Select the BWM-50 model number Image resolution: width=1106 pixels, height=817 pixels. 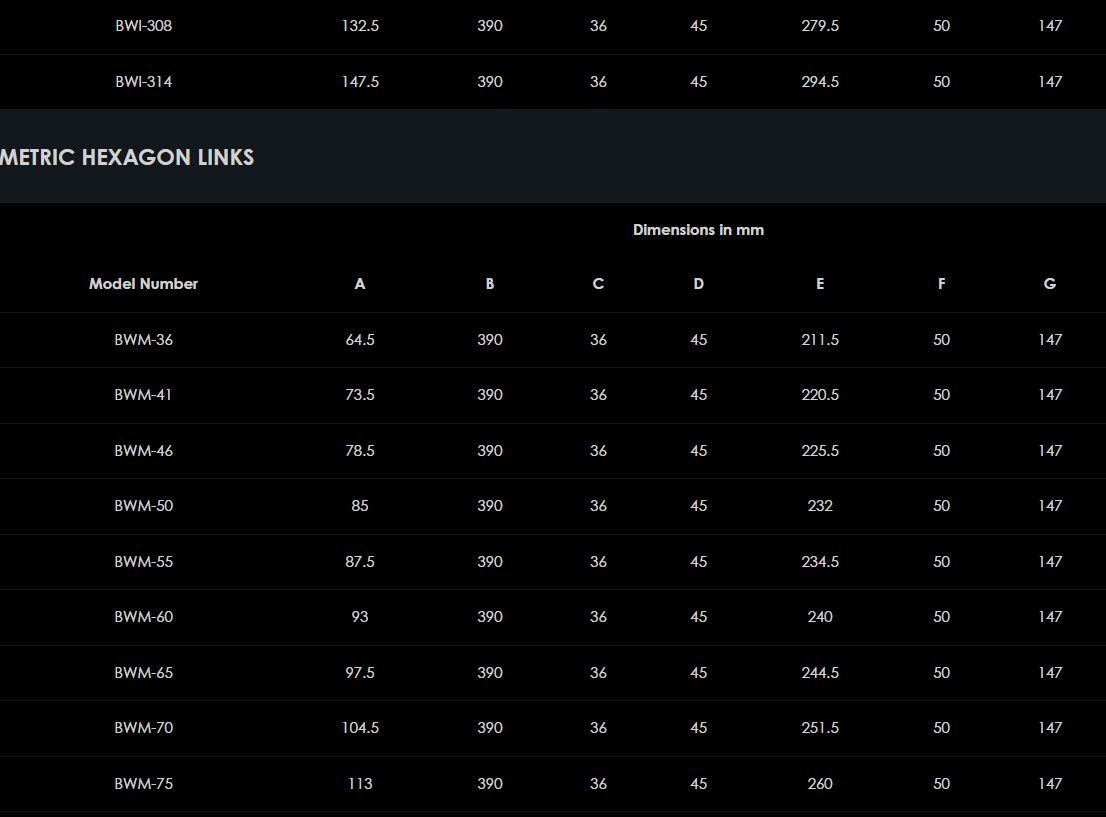[143, 506]
